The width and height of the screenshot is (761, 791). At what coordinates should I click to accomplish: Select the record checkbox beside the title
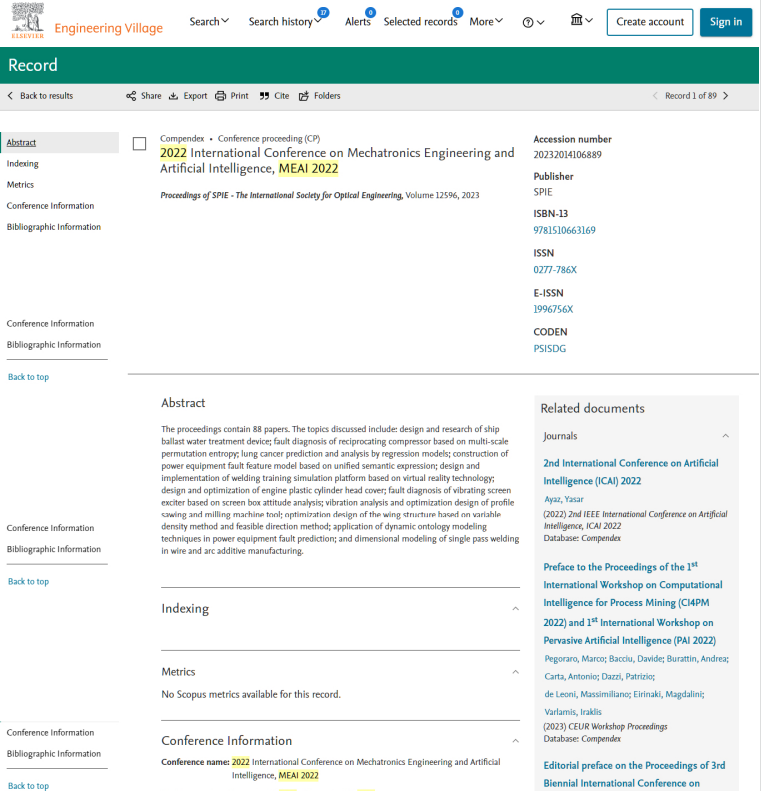(x=140, y=144)
